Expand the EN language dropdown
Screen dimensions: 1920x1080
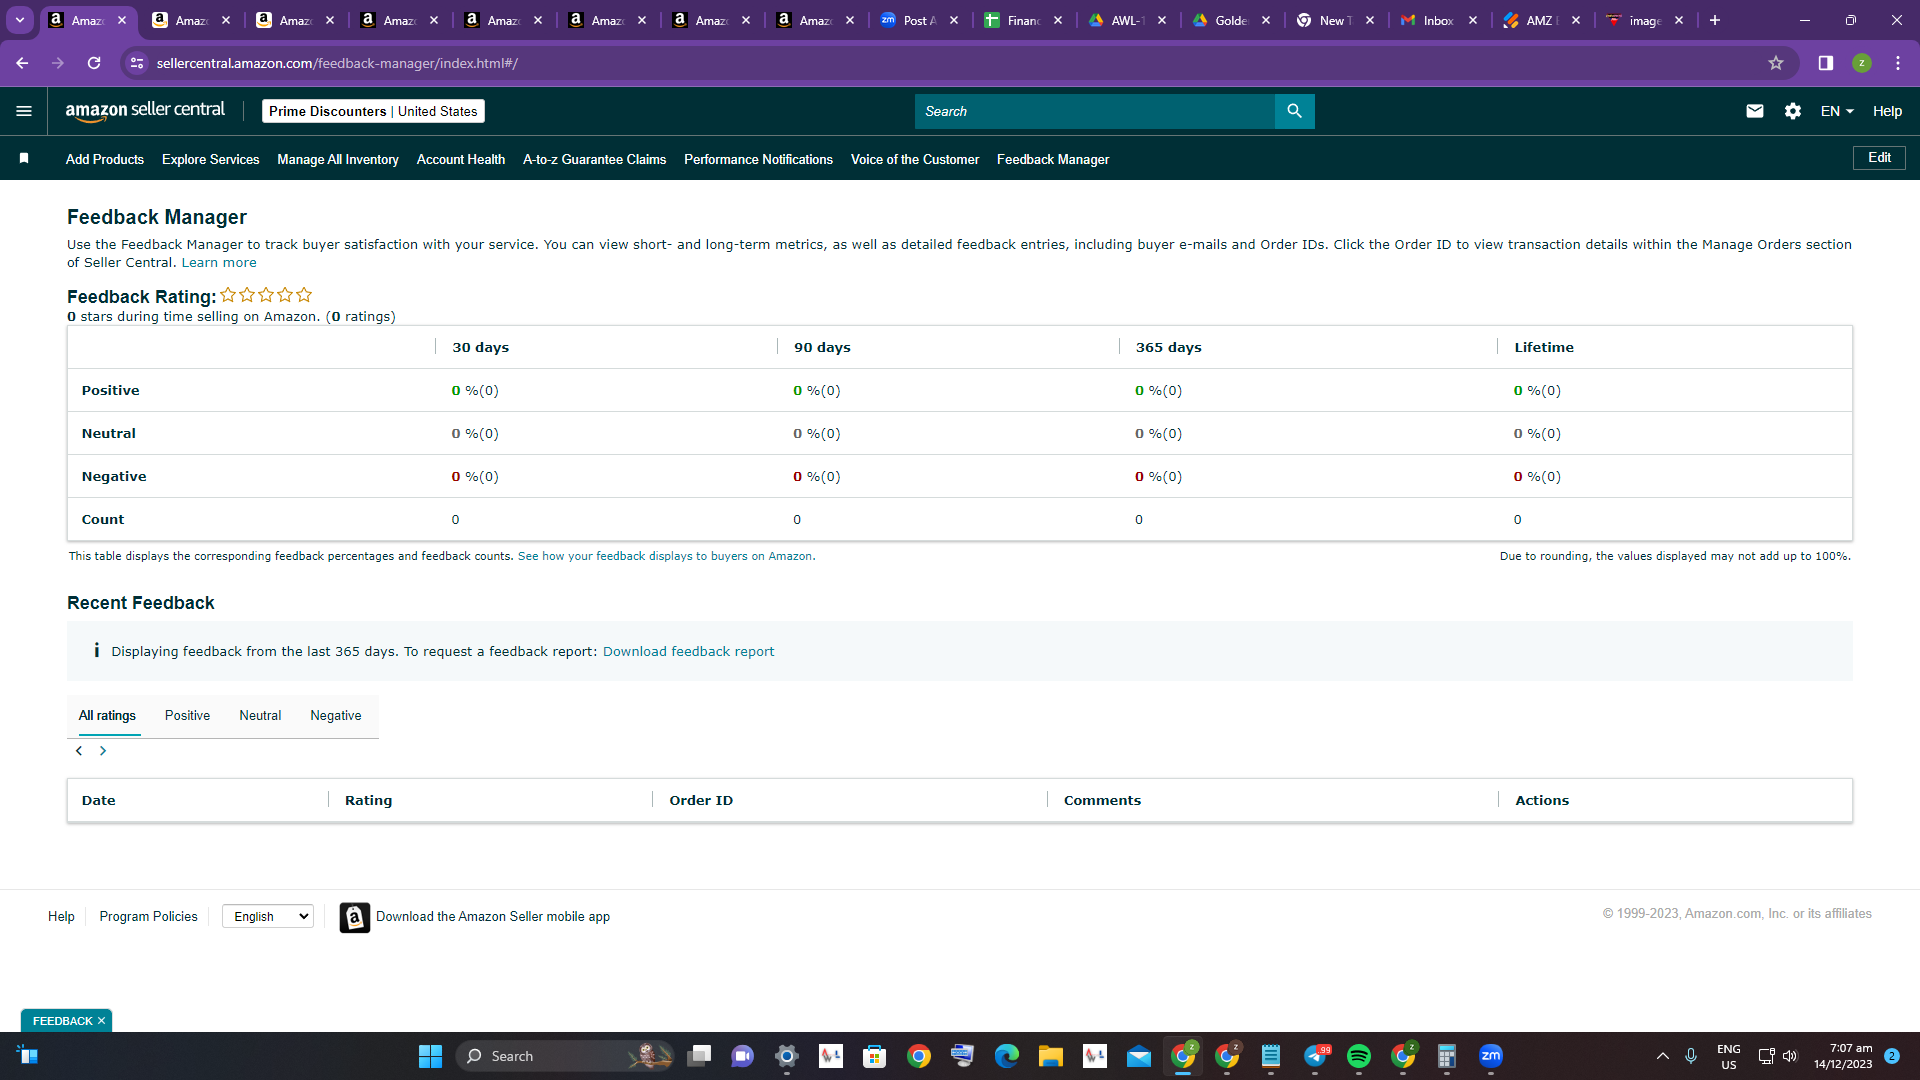(x=1837, y=111)
